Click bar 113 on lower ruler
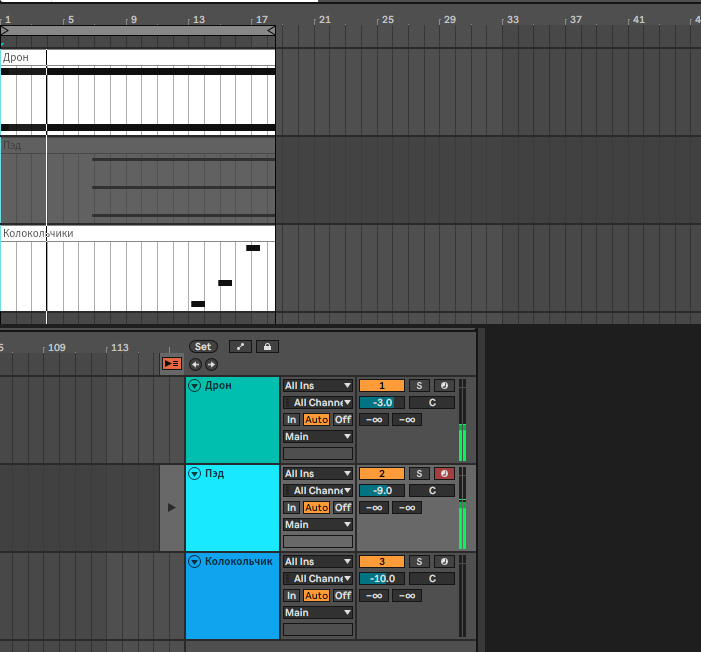 point(120,347)
